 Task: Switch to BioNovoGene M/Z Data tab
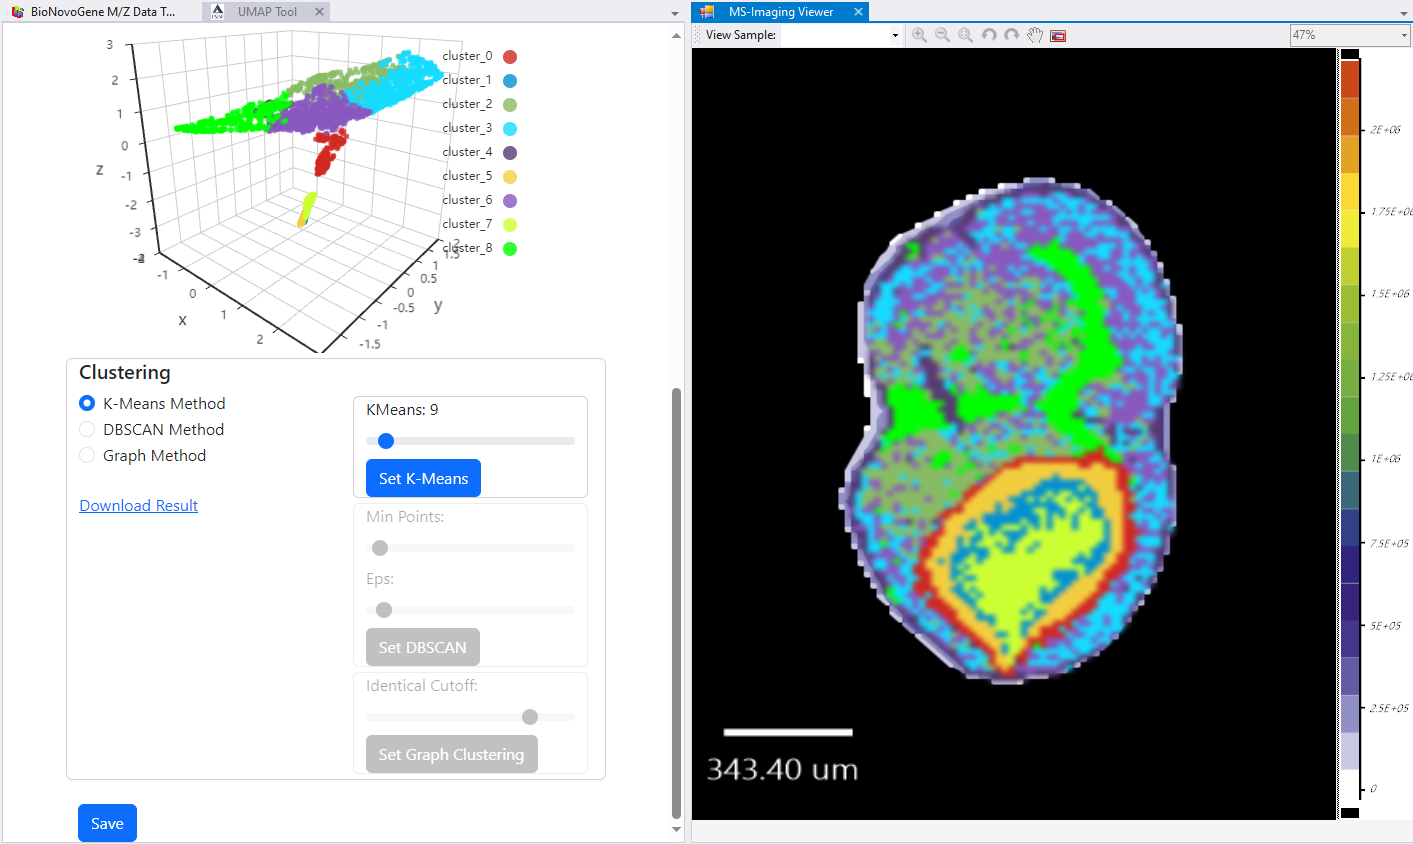coord(102,12)
